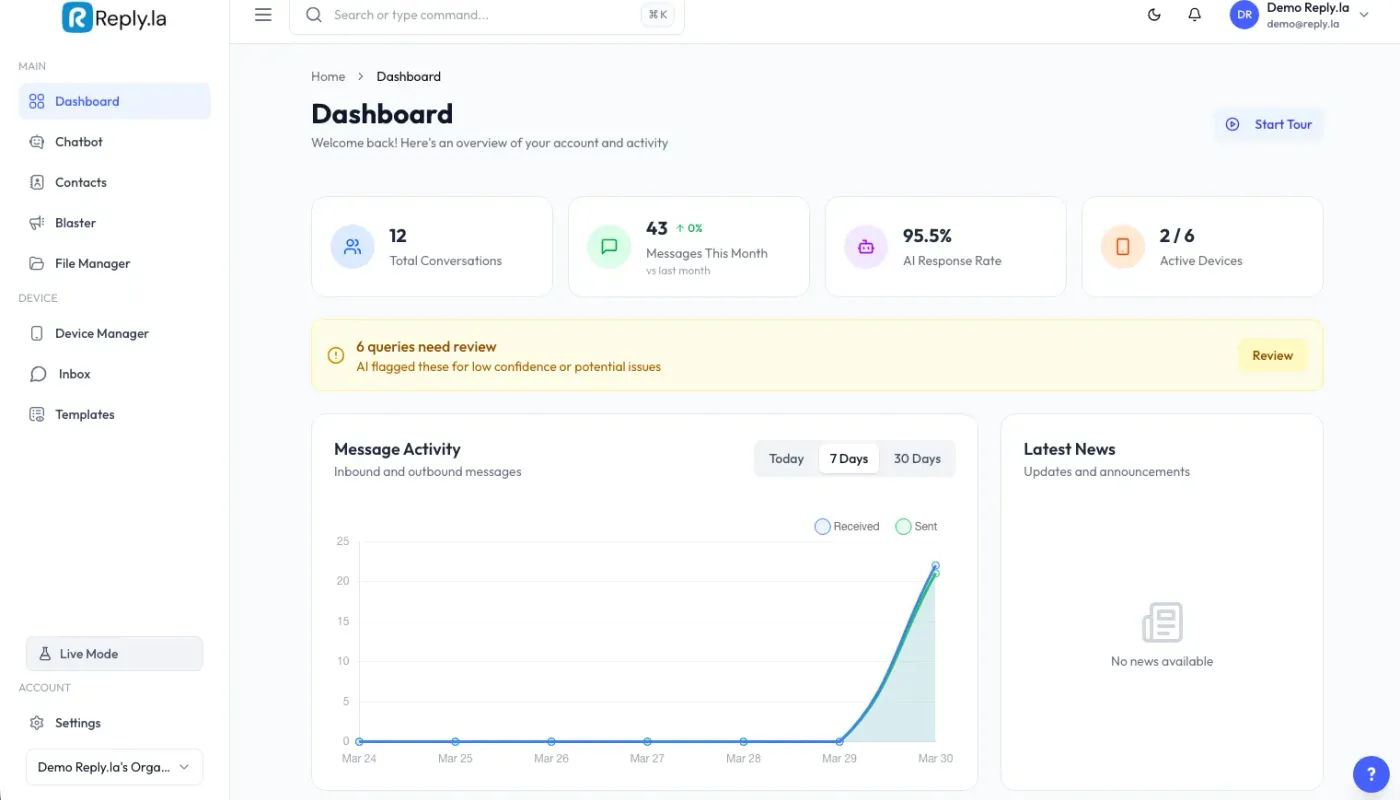Screen dimensions: 1400x800
Task: Go to Blaster in the sidebar
Action: (x=114, y=223)
